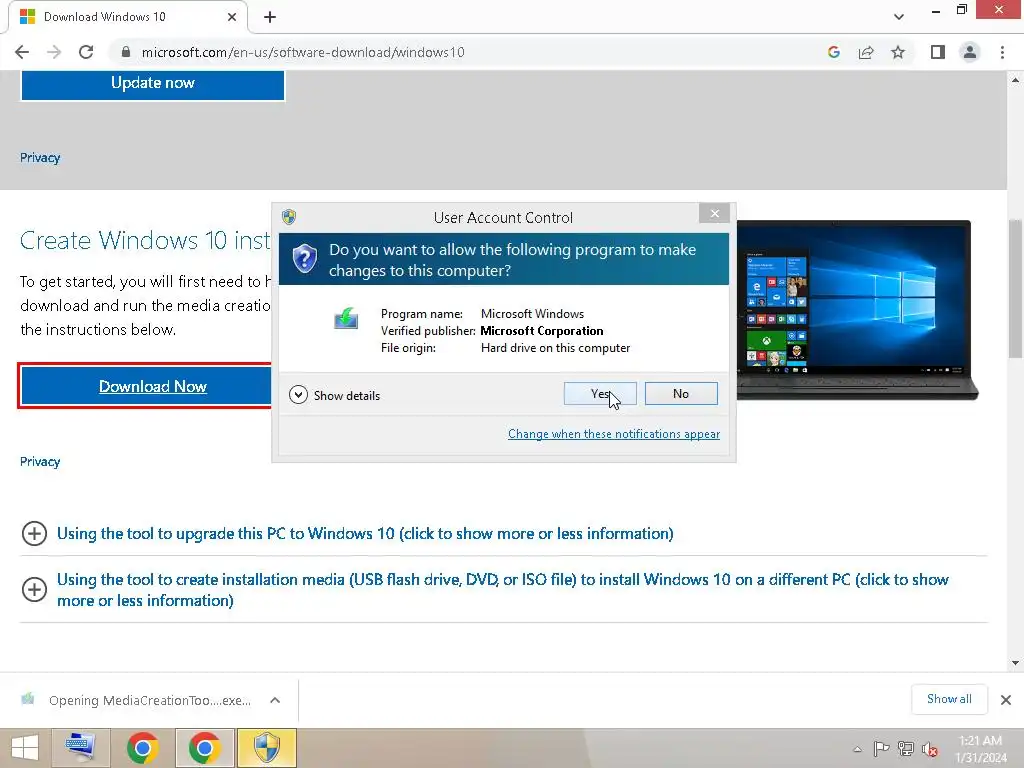The width and height of the screenshot is (1024, 768).
Task: Click the share page icon
Action: coord(866,52)
